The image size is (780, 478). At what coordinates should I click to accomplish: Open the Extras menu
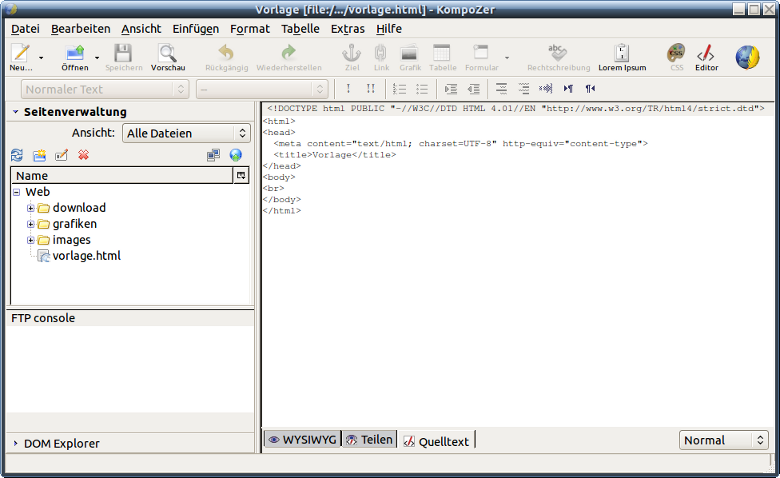coord(348,29)
